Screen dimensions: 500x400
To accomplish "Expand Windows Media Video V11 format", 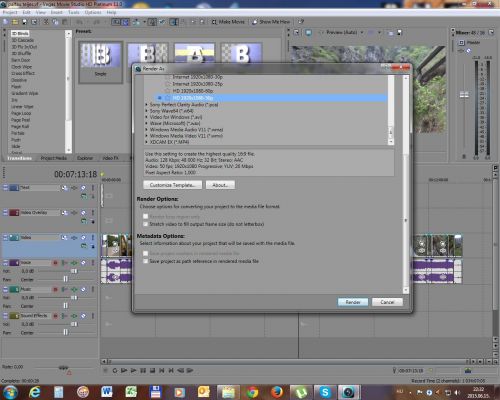I will (146, 136).
